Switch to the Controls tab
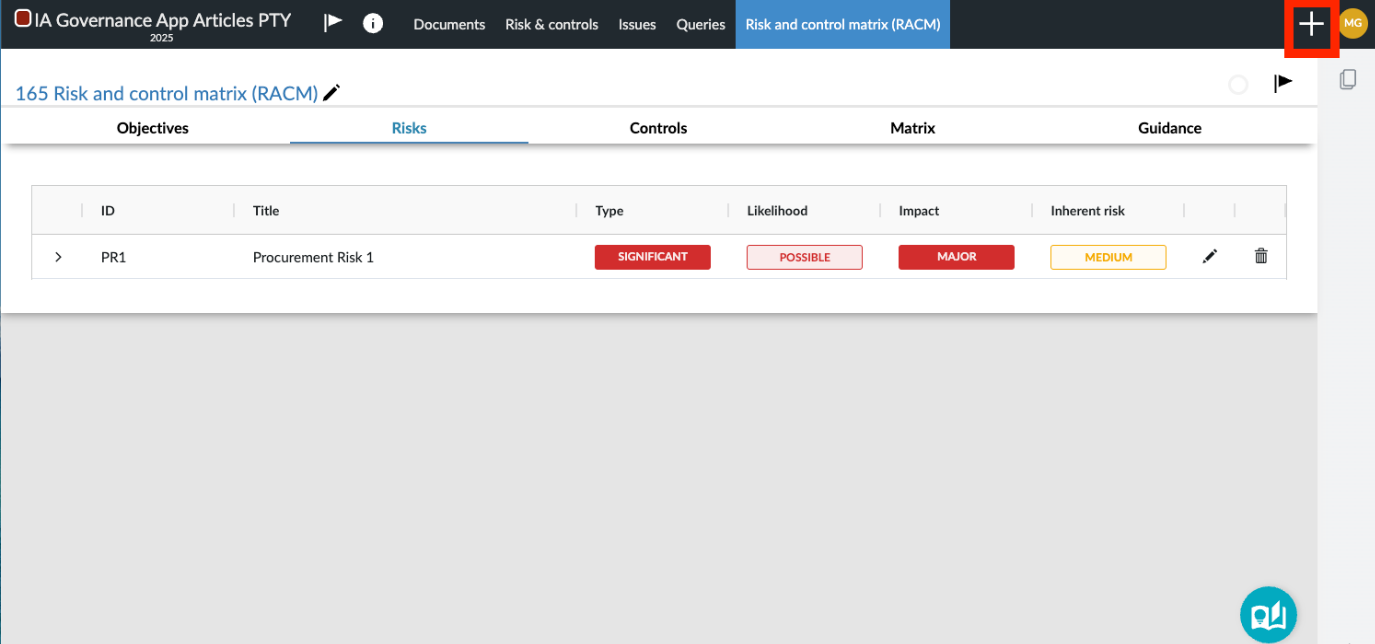The width and height of the screenshot is (1375, 644). 658,128
